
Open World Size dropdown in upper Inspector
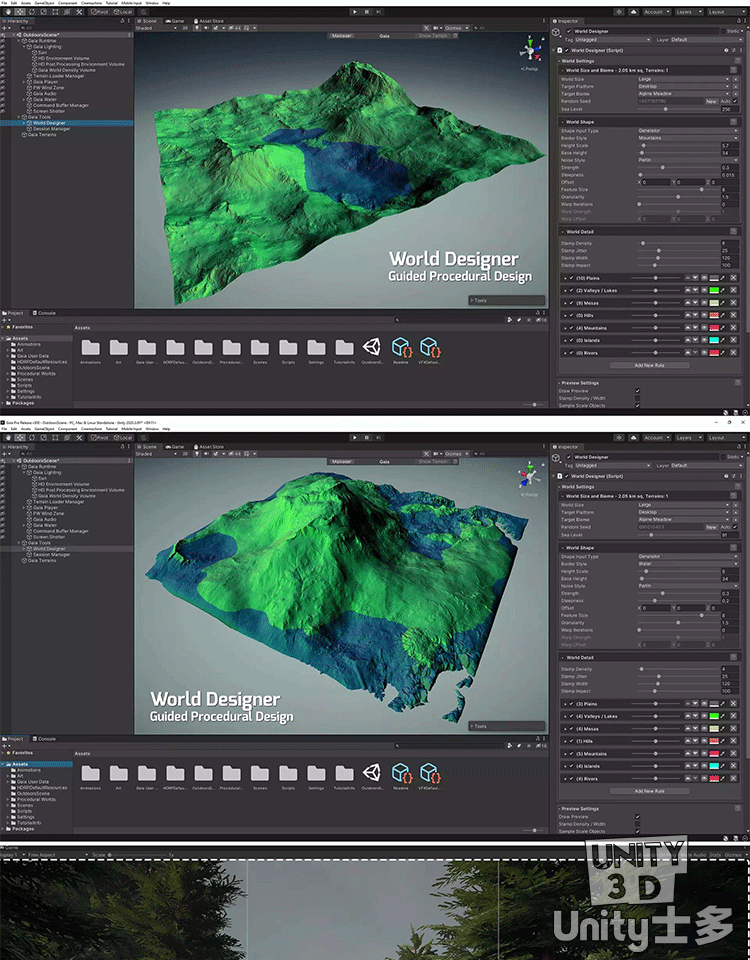click(684, 79)
